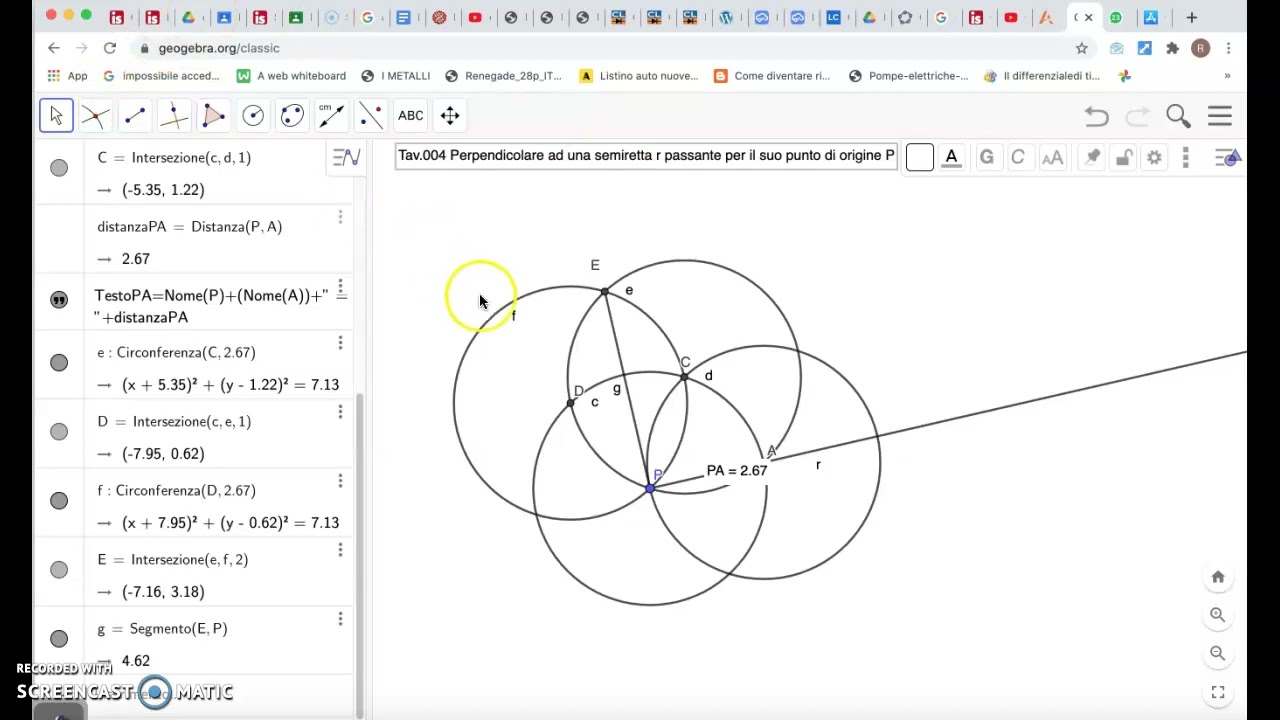The width and height of the screenshot is (1280, 720).
Task: Bookmark this page with star icon
Action: pos(1081,48)
